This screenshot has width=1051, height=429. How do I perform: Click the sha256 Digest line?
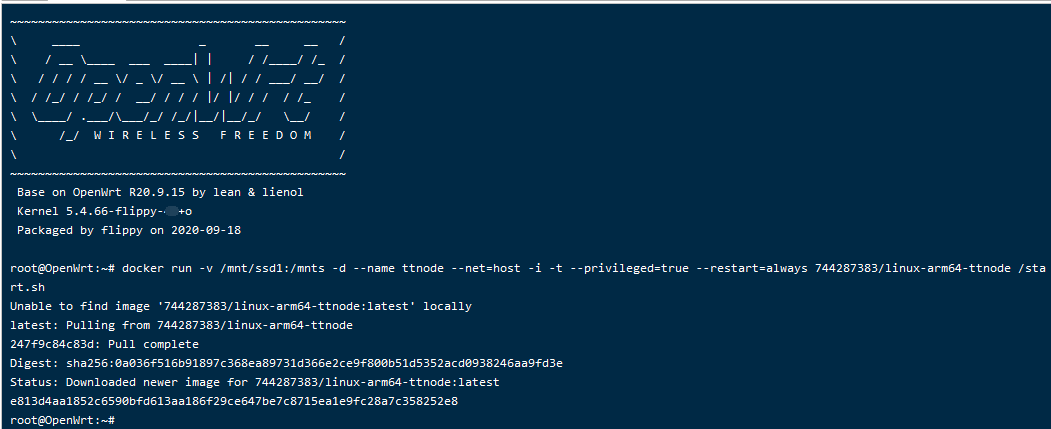[286, 363]
